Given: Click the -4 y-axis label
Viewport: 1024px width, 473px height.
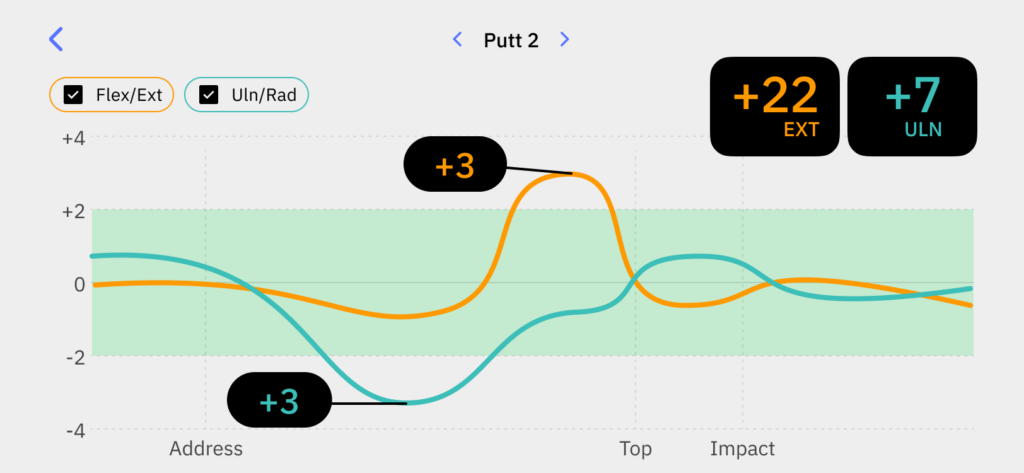Looking at the screenshot, I should pyautogui.click(x=74, y=430).
